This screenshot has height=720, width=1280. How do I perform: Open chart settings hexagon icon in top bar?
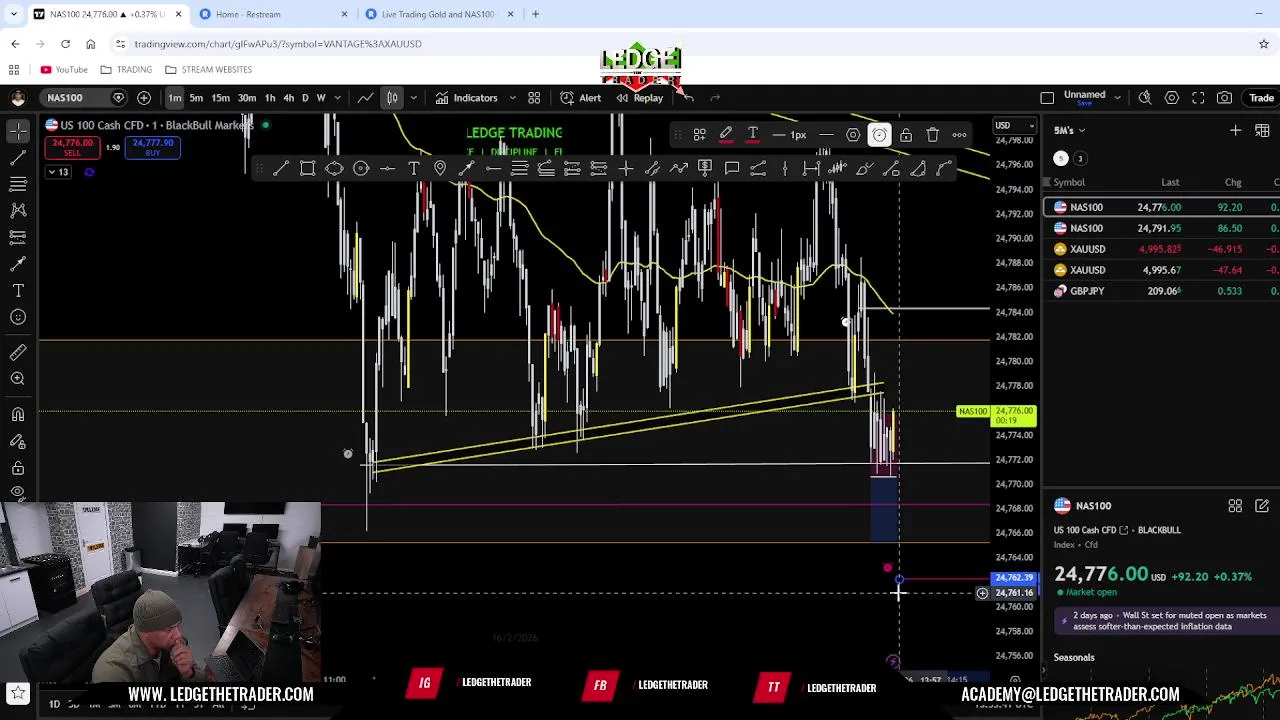[1172, 98]
